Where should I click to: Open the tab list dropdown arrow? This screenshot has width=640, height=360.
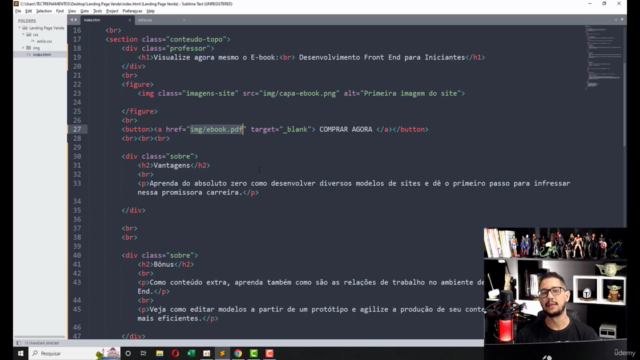(622, 20)
